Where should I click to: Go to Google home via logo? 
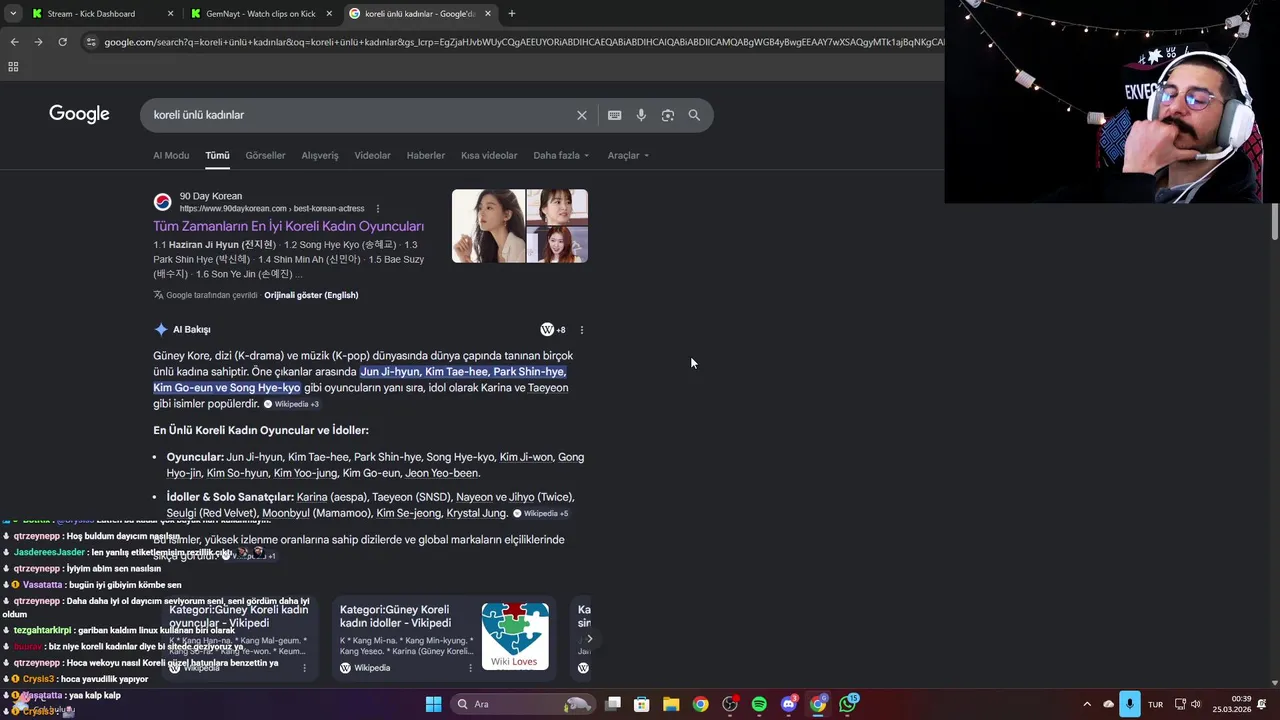tap(79, 114)
